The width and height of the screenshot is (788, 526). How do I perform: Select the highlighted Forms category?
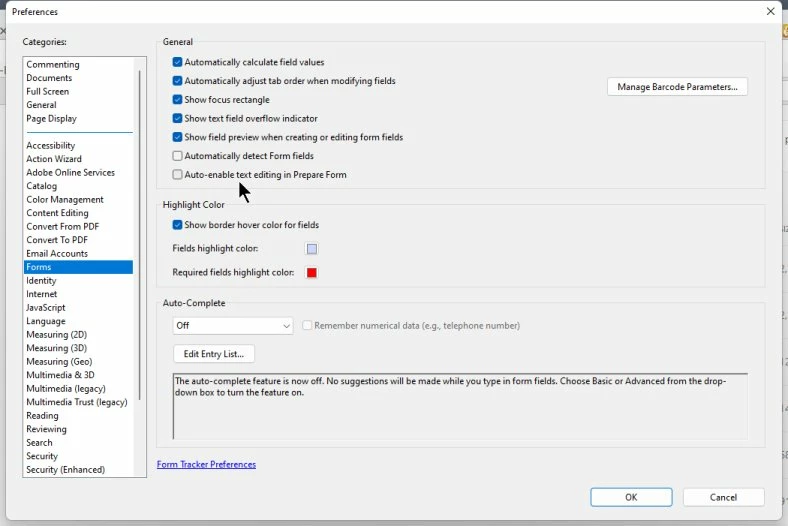[78, 267]
